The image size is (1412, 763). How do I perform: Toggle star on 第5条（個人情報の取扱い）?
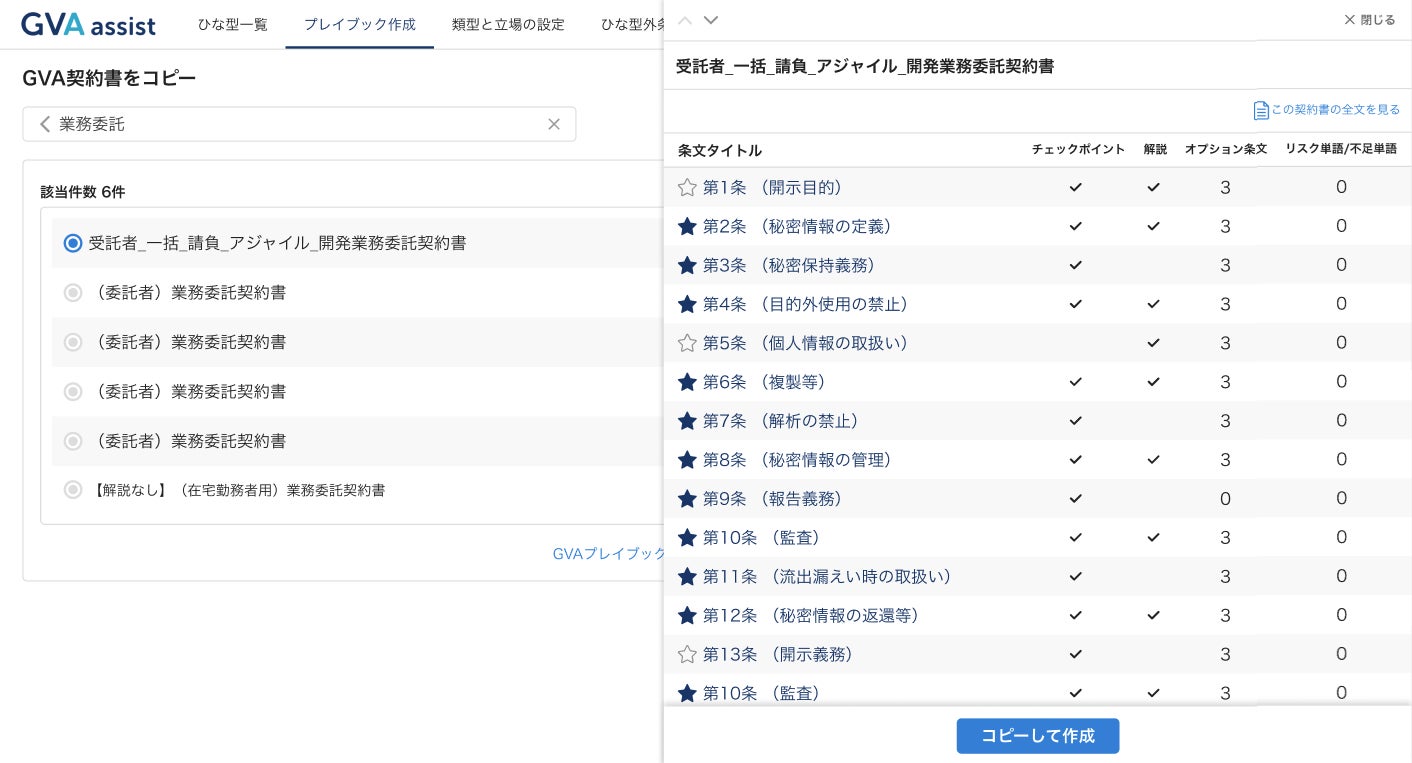(x=687, y=343)
